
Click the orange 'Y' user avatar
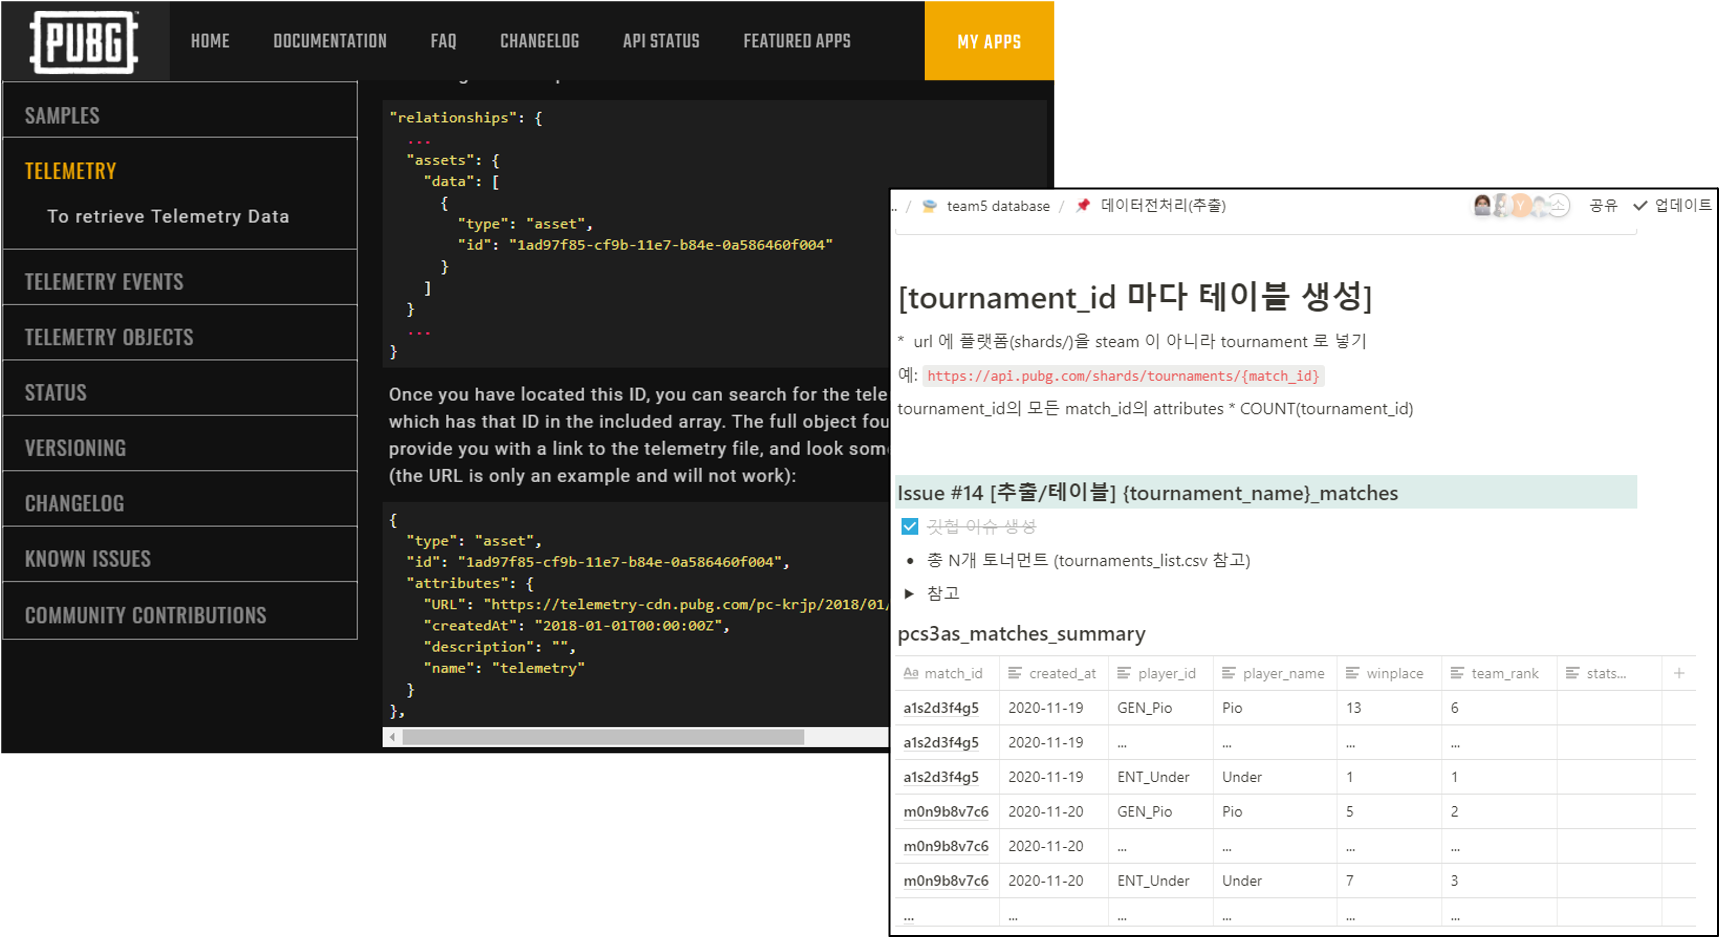tap(1521, 206)
